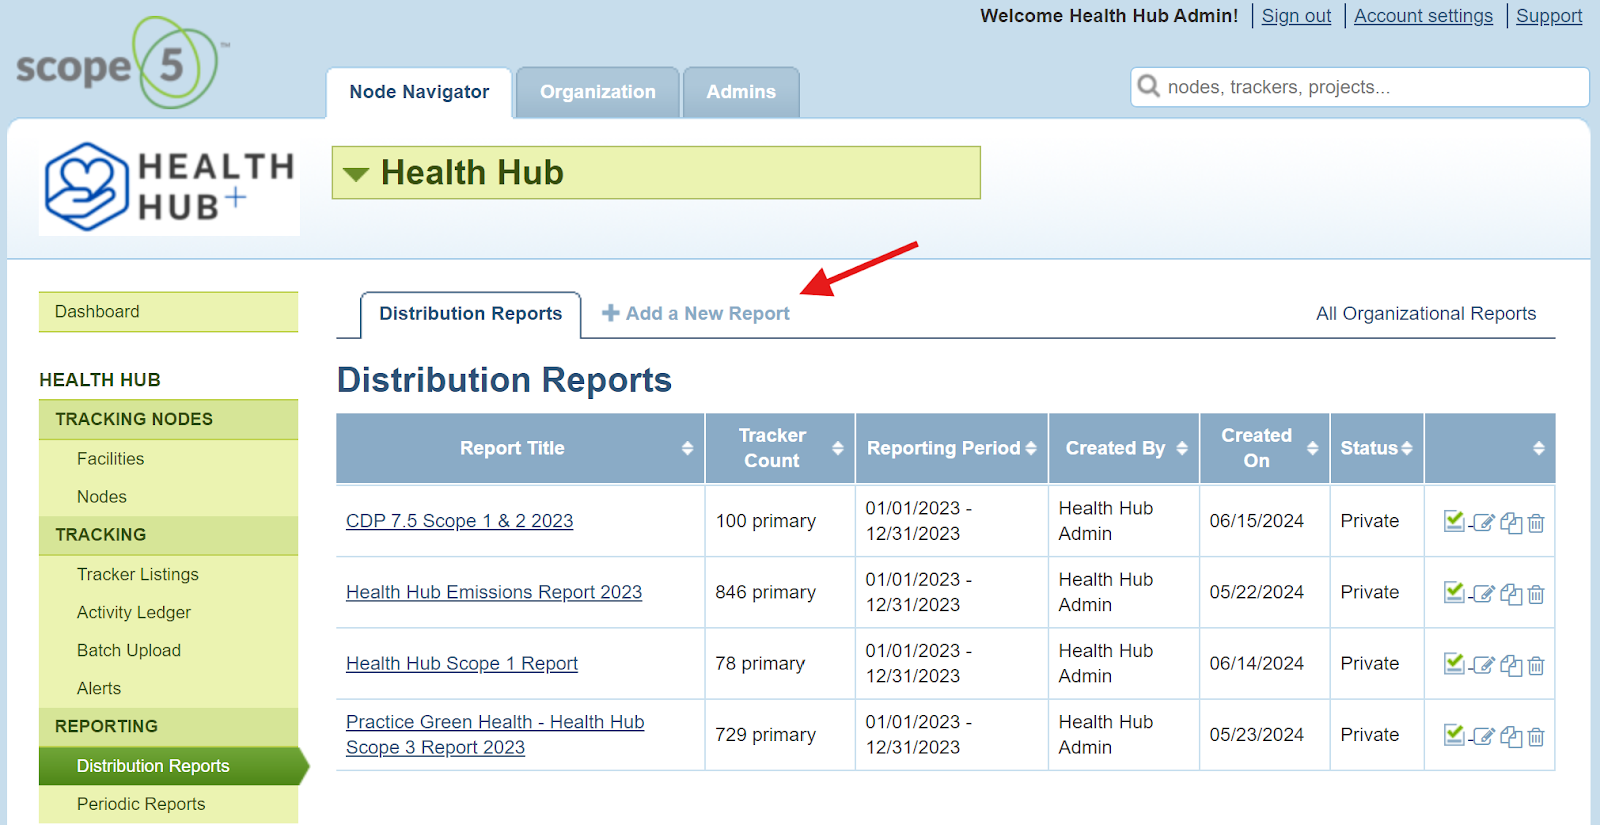Edit the Health Hub Emissions Report 2023
This screenshot has height=825, width=1600.
pyautogui.click(x=1483, y=594)
